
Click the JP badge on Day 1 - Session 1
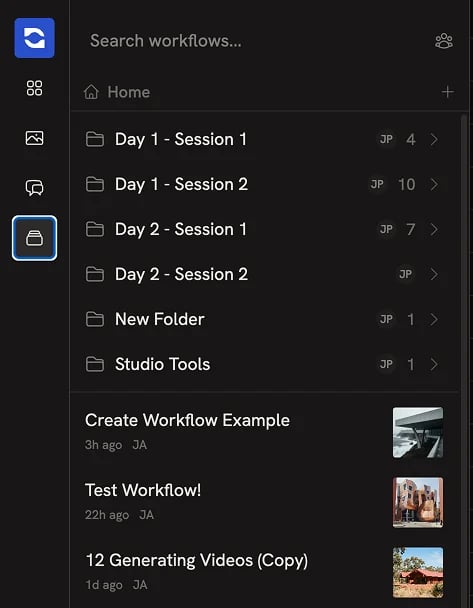[x=386, y=139]
